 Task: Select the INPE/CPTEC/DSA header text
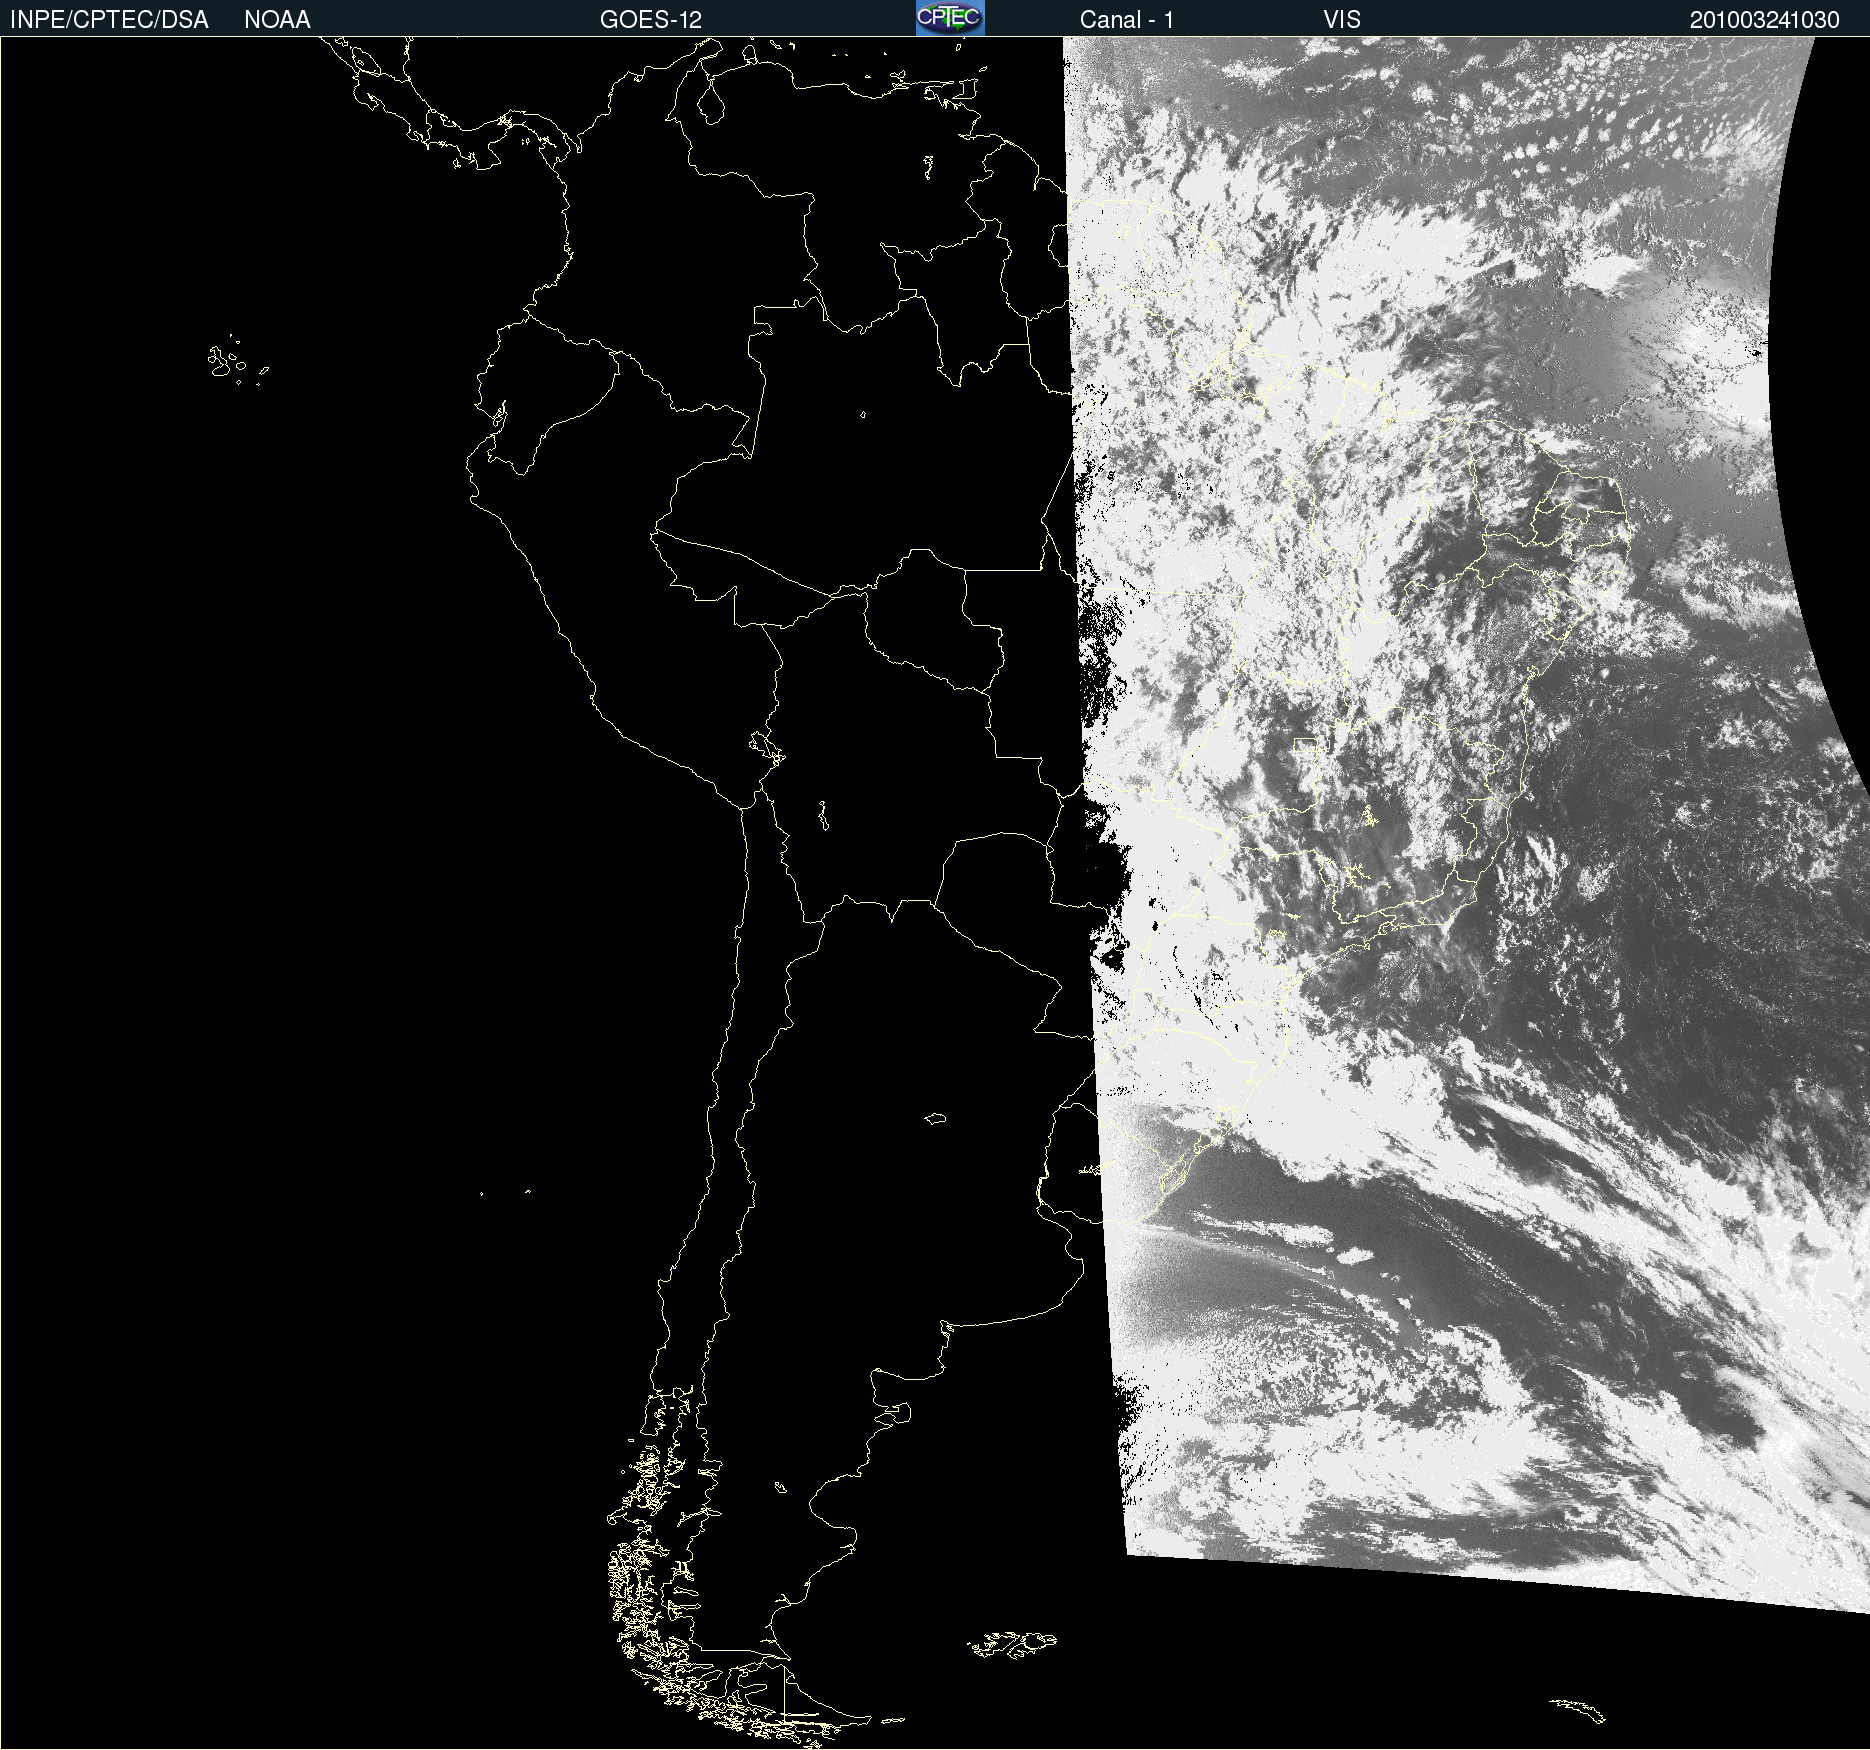click(109, 20)
